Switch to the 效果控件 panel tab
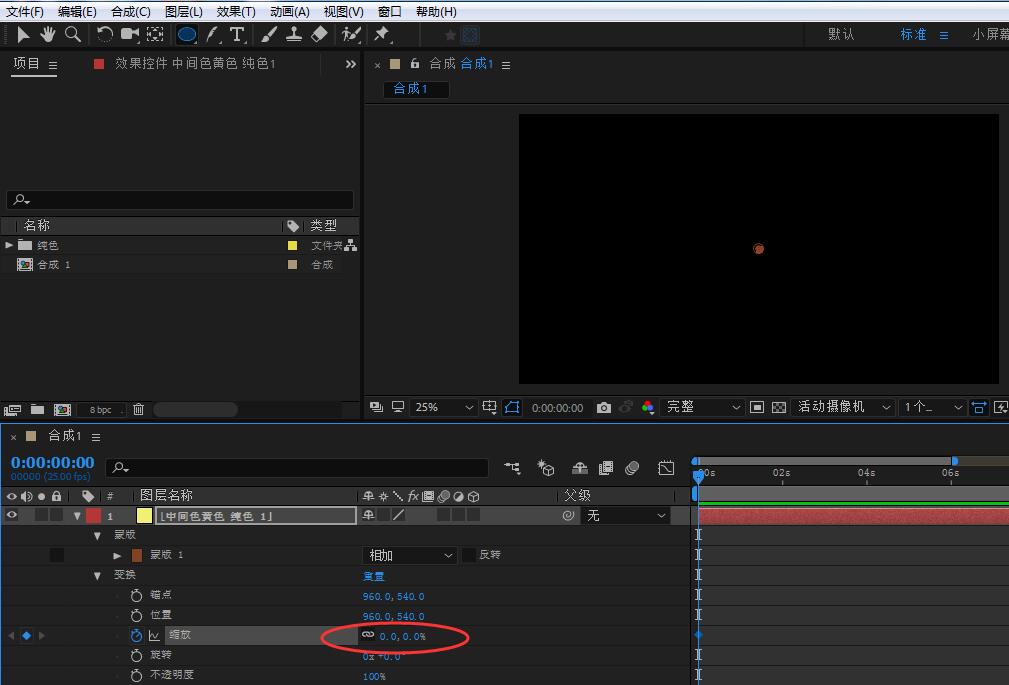Screen dimensions: 1009x685 click(194, 64)
